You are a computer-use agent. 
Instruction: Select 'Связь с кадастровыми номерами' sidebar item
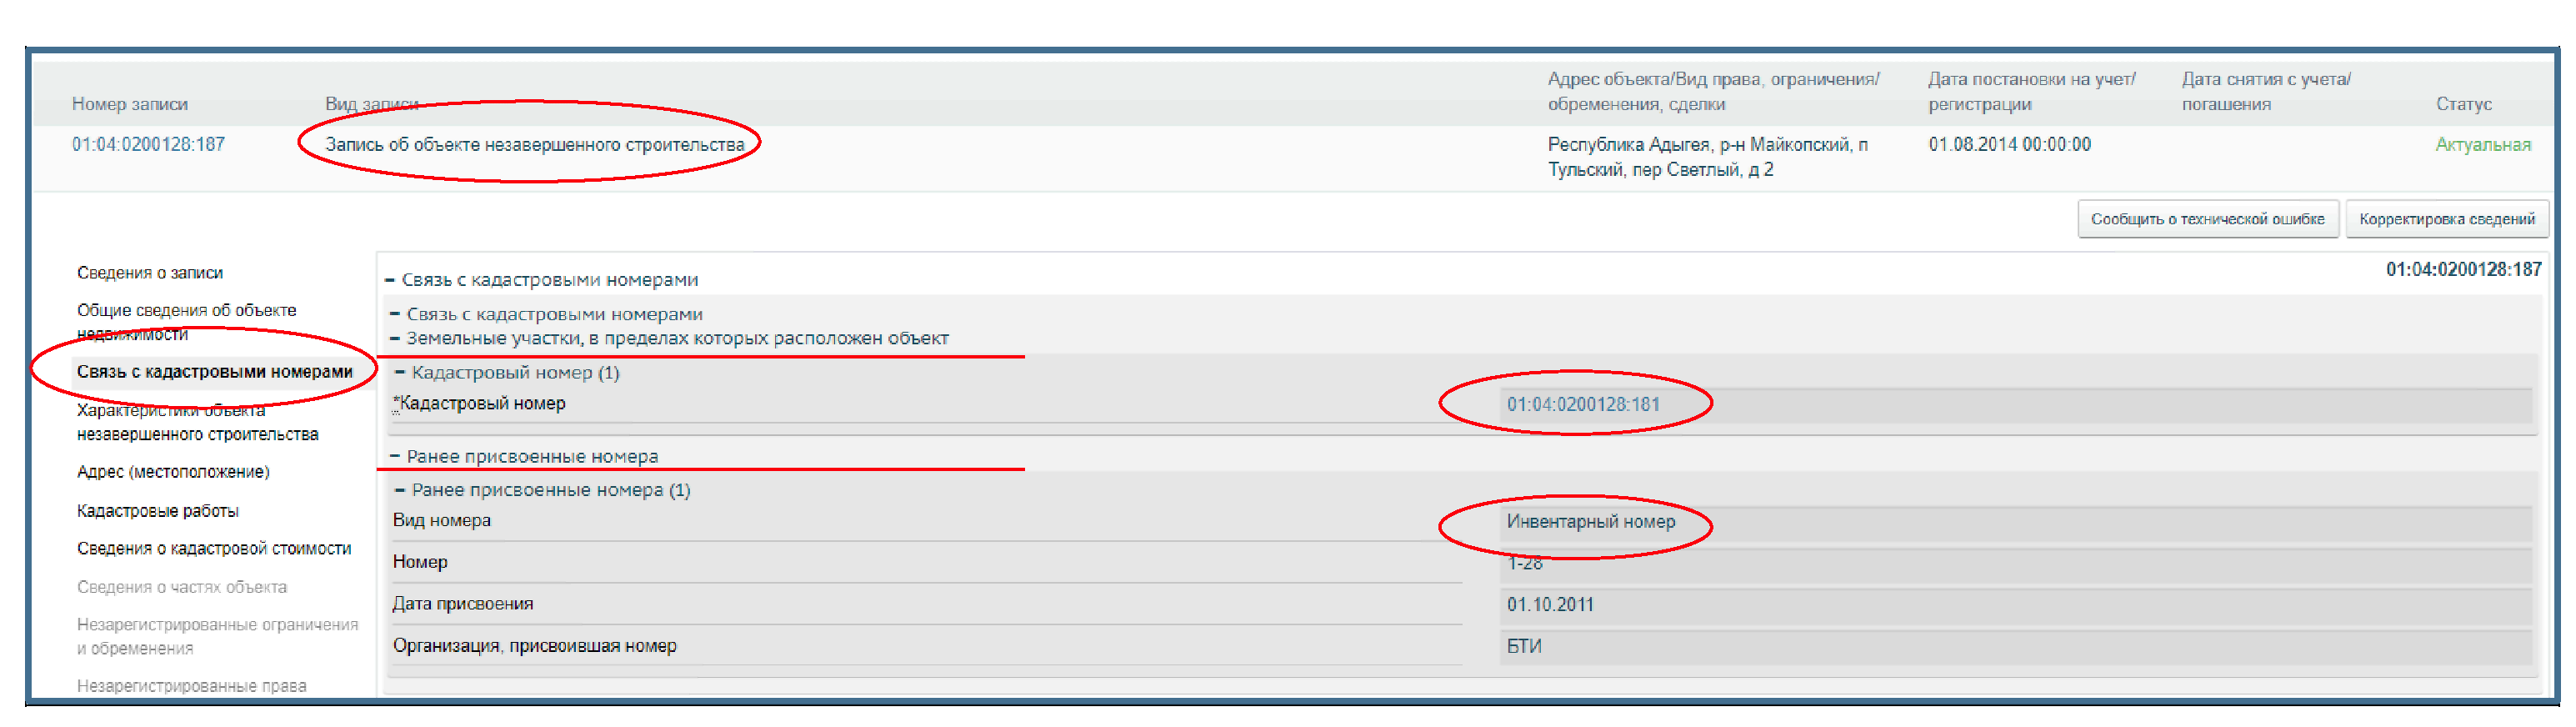214,372
